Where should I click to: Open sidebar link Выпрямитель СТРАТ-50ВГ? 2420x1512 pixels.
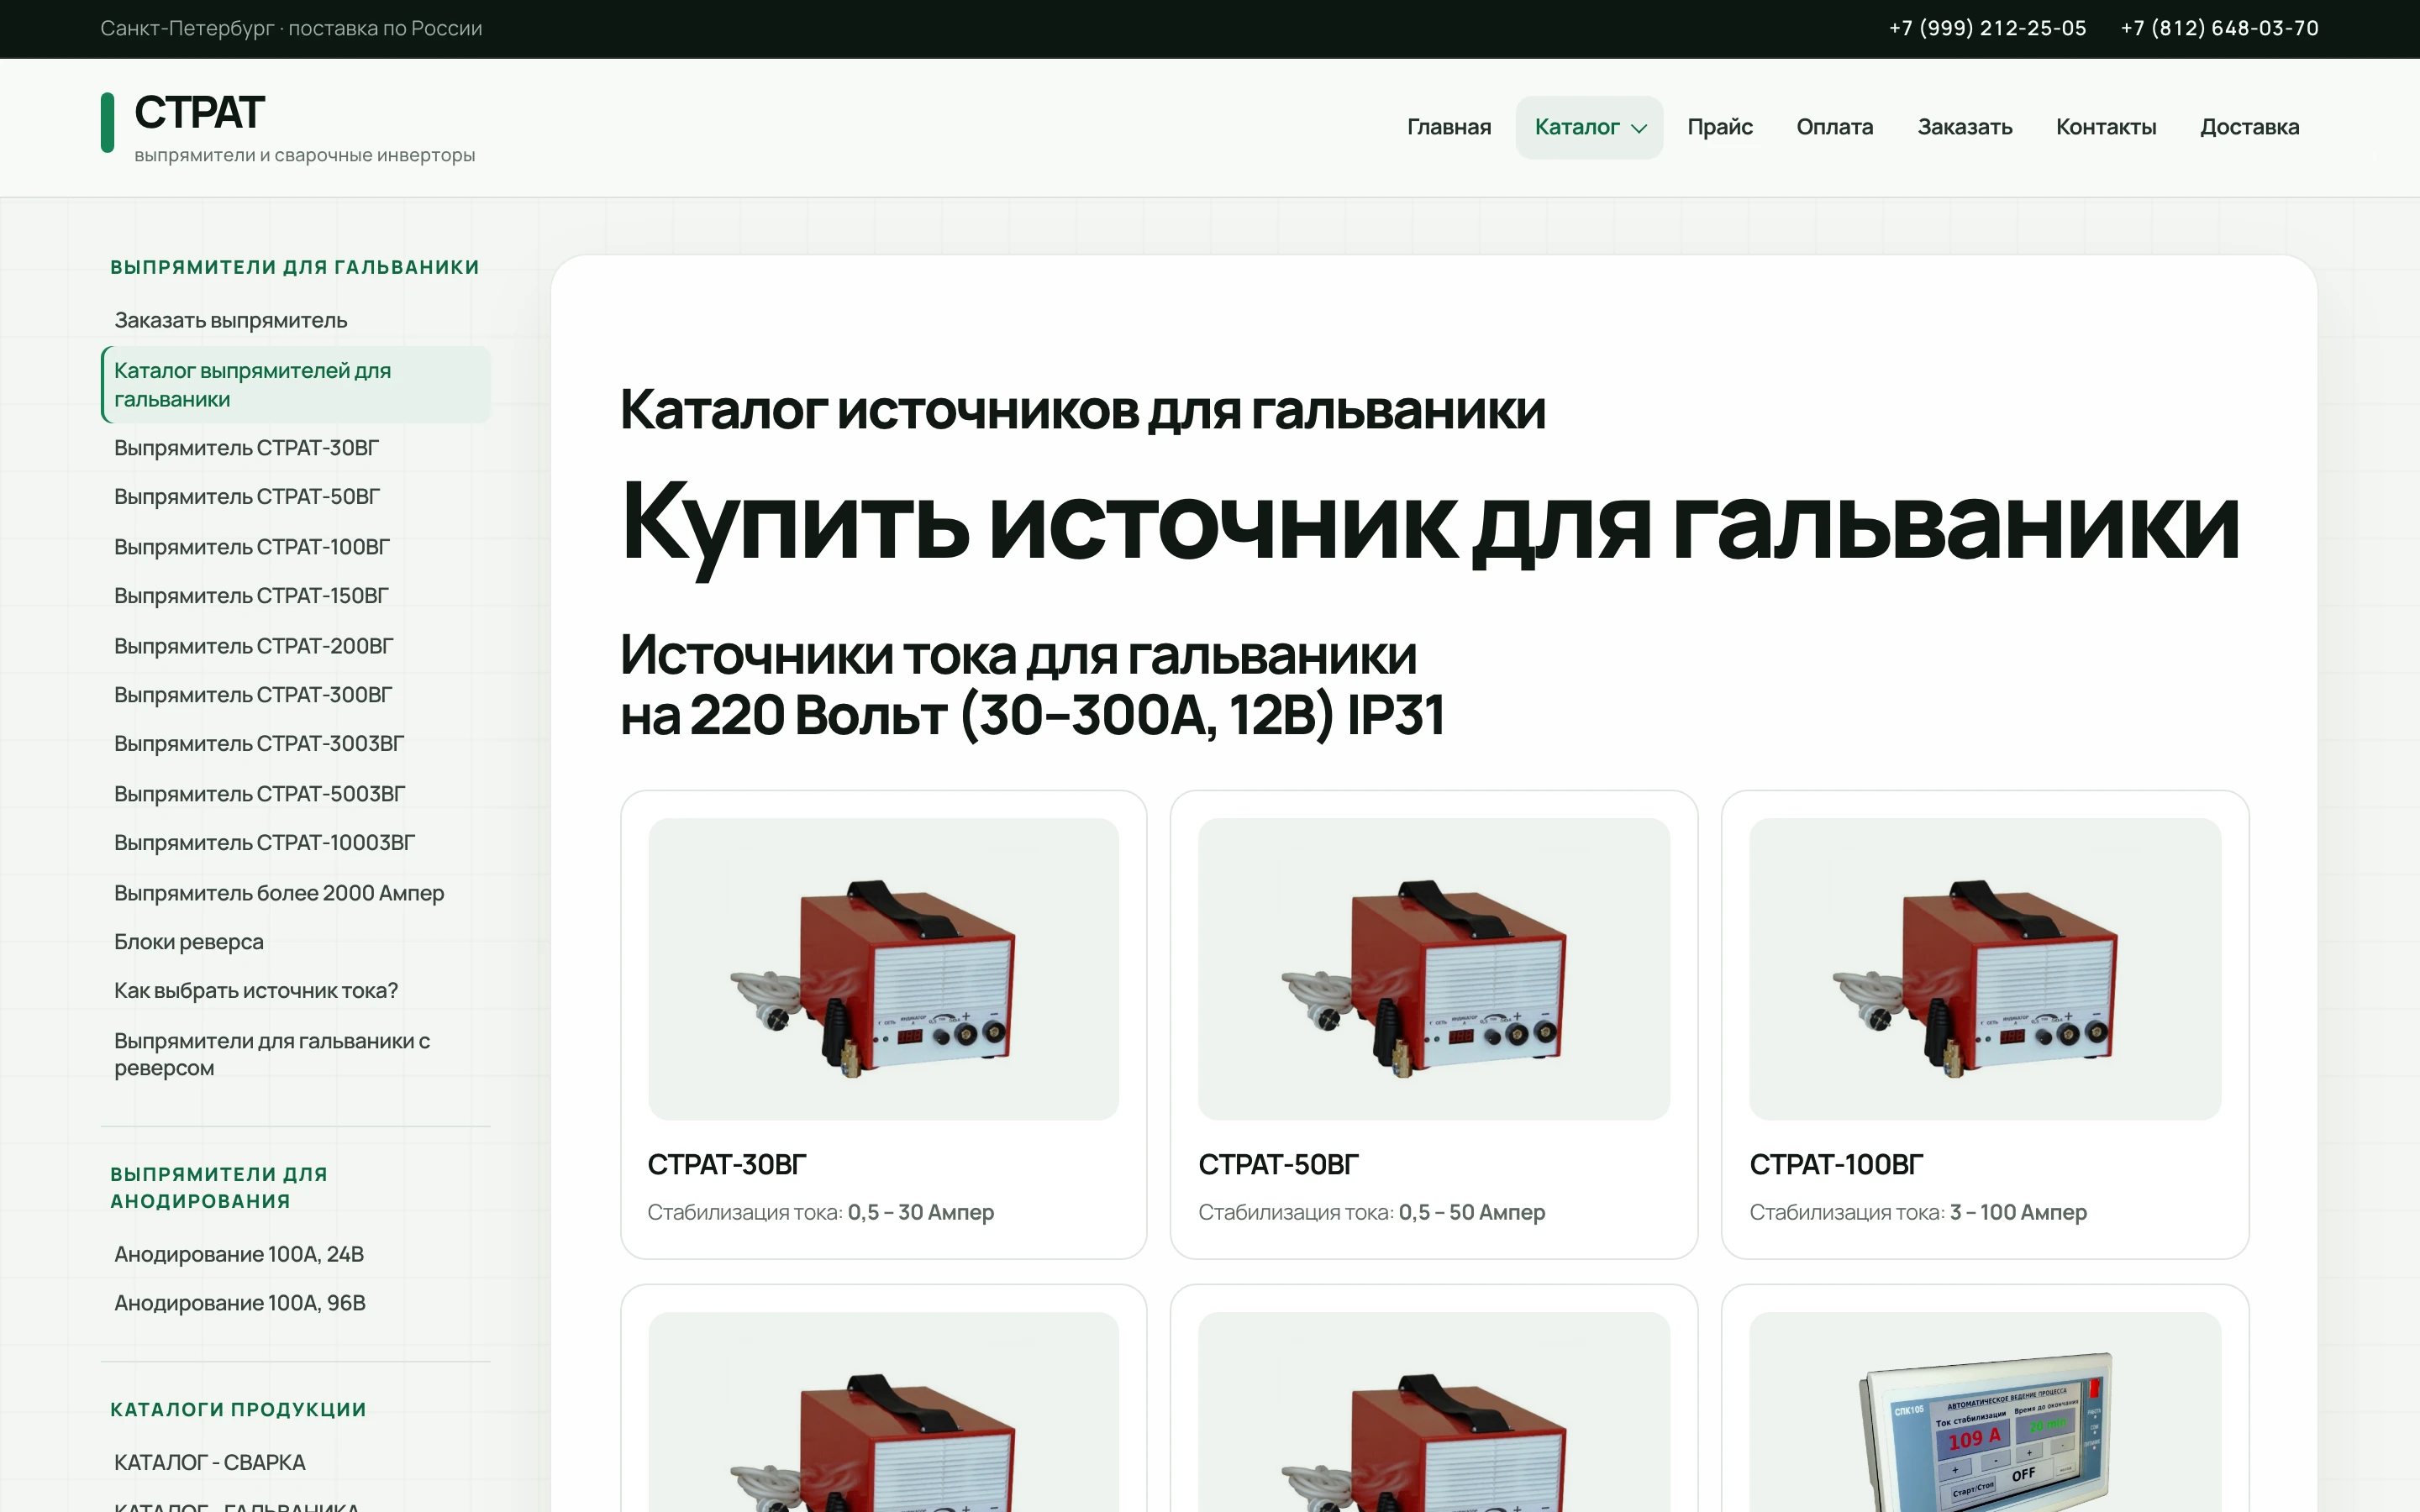[x=296, y=497]
